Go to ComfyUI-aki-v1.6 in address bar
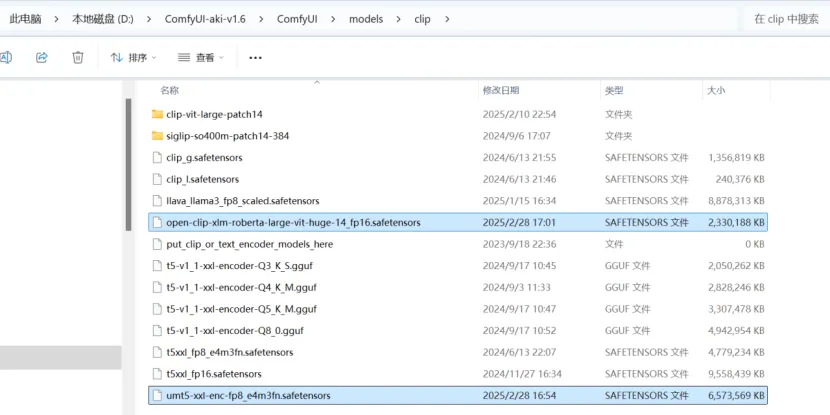This screenshot has width=830, height=415. (205, 19)
